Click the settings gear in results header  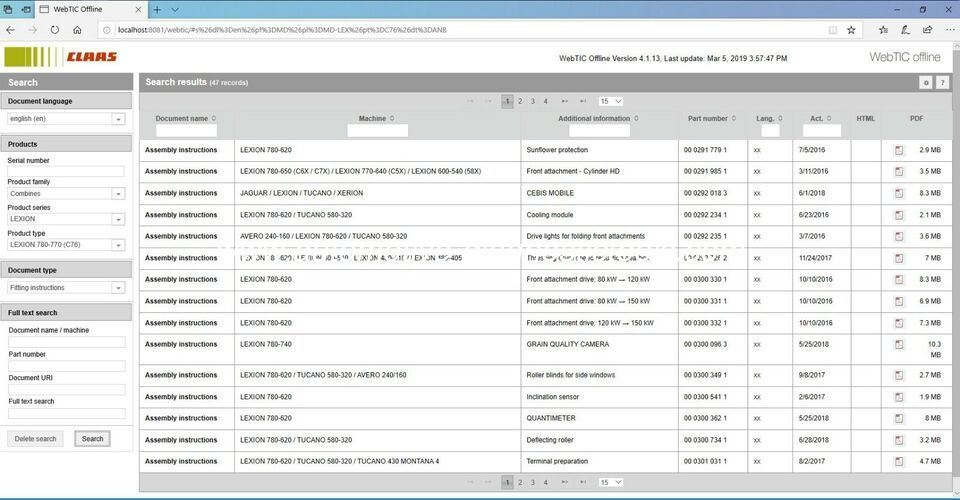926,82
